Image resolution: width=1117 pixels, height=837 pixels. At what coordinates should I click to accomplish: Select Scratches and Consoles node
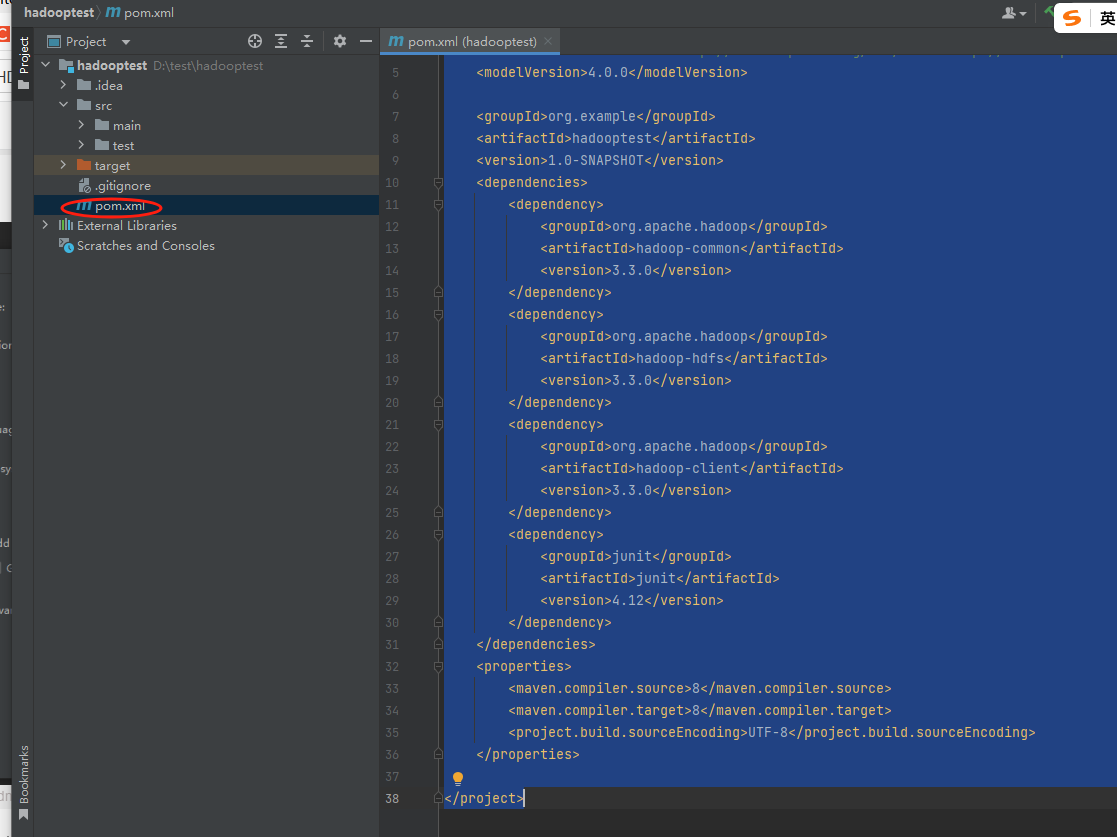click(x=207, y=246)
